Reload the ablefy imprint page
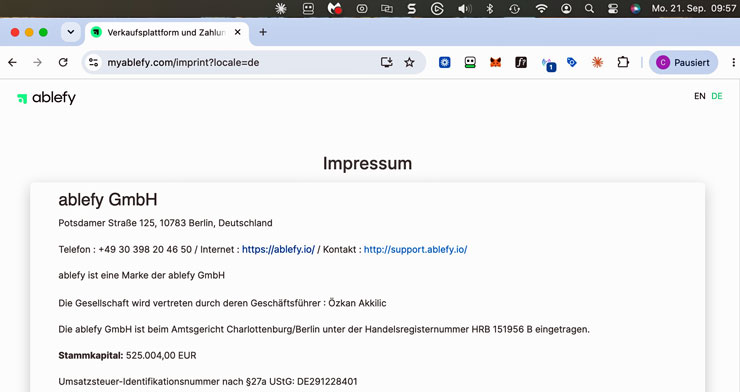This screenshot has width=740, height=392. (x=63, y=62)
